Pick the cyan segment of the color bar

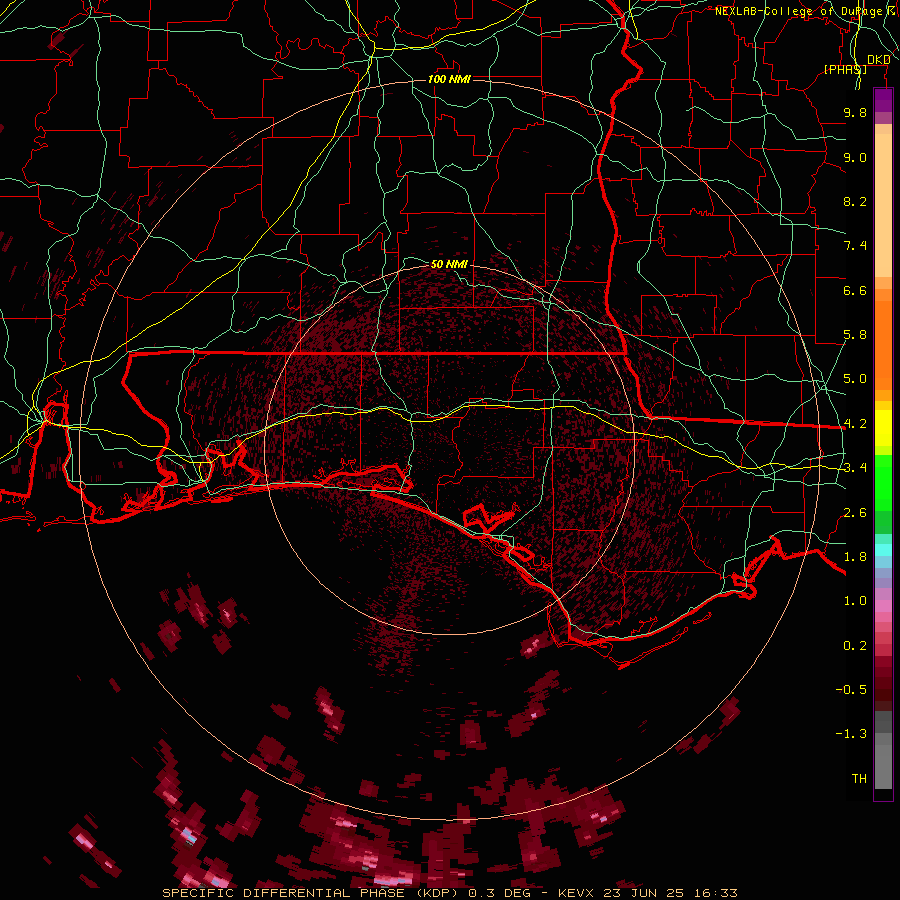[883, 550]
